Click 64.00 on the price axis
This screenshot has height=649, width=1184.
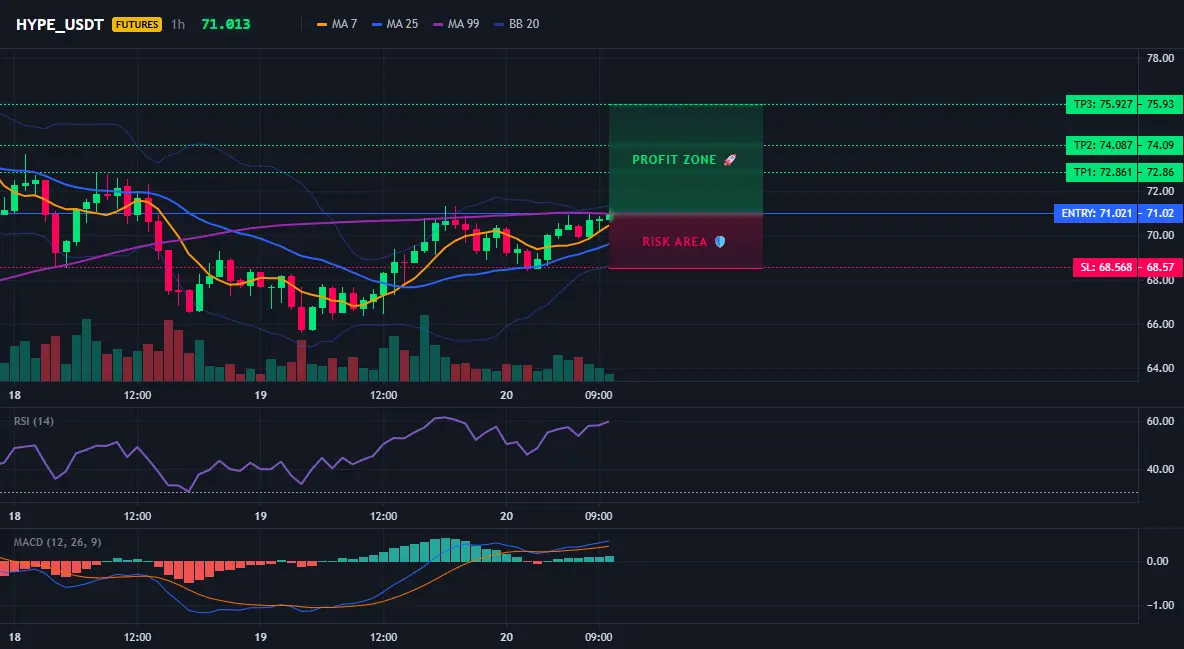point(1160,369)
